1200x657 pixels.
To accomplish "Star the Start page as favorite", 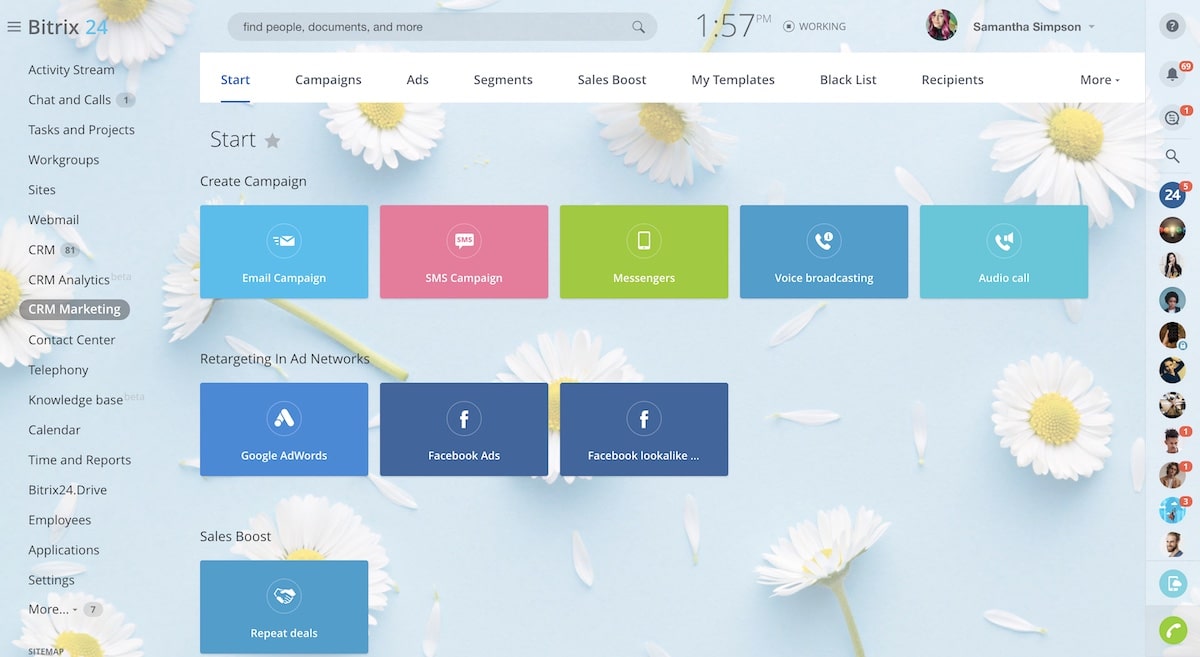I will coord(272,141).
